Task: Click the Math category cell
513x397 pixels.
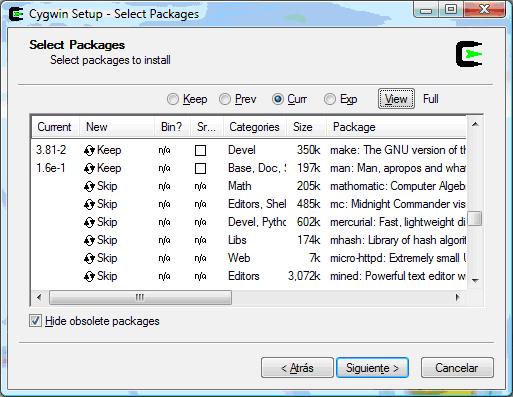Action: pos(240,186)
